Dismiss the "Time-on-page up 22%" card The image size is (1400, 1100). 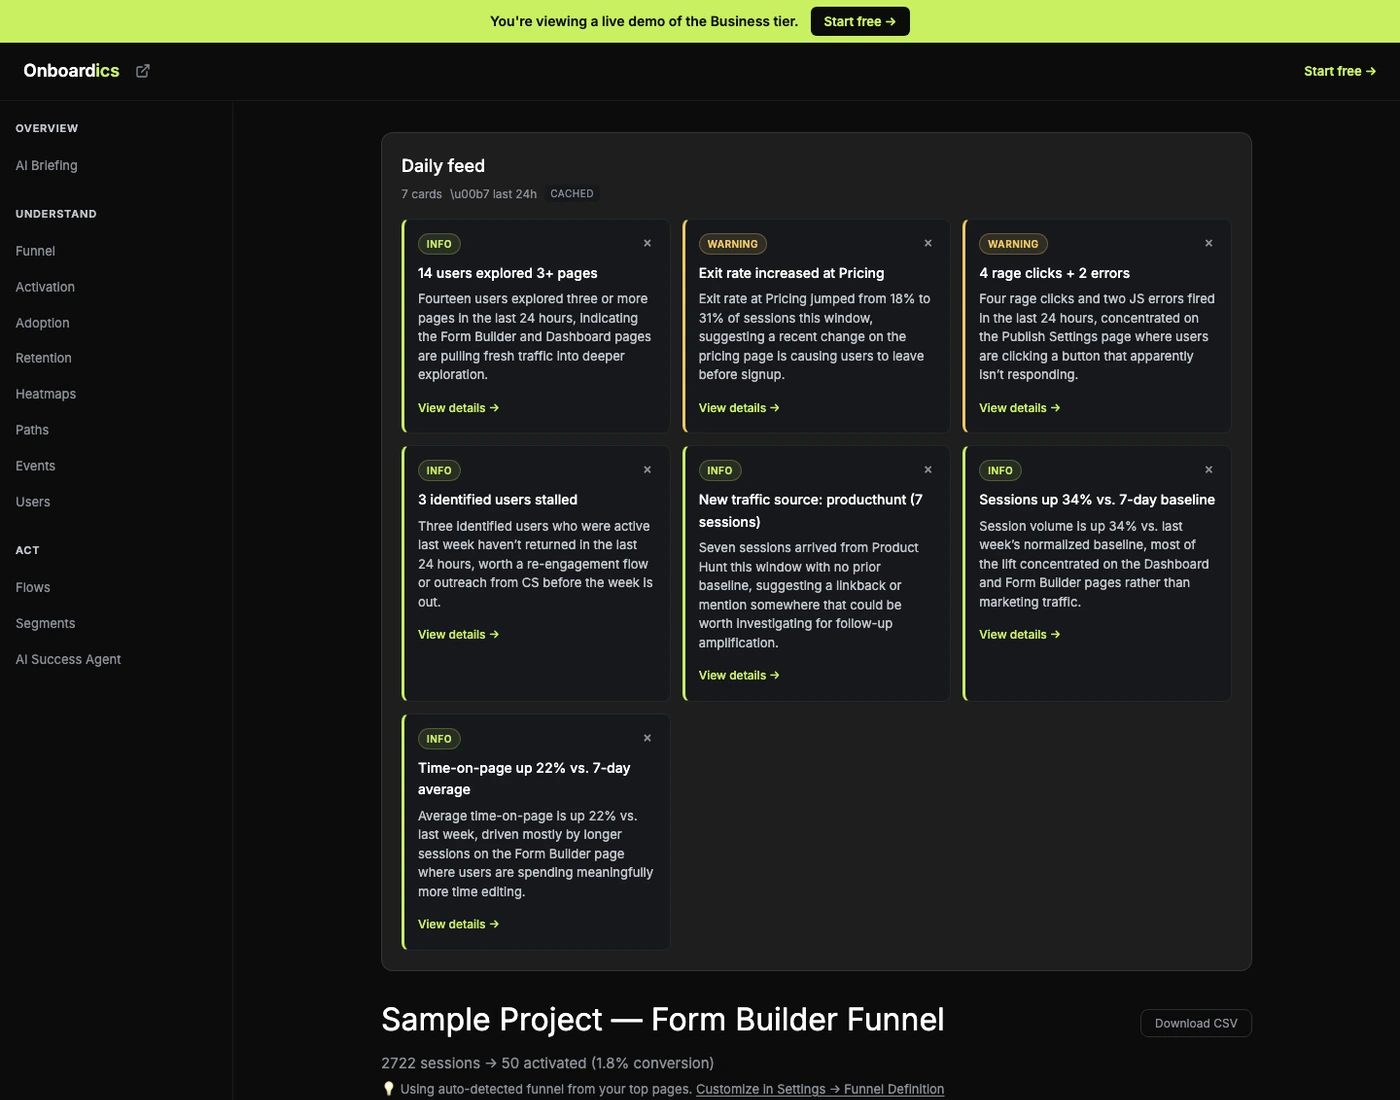(646, 738)
